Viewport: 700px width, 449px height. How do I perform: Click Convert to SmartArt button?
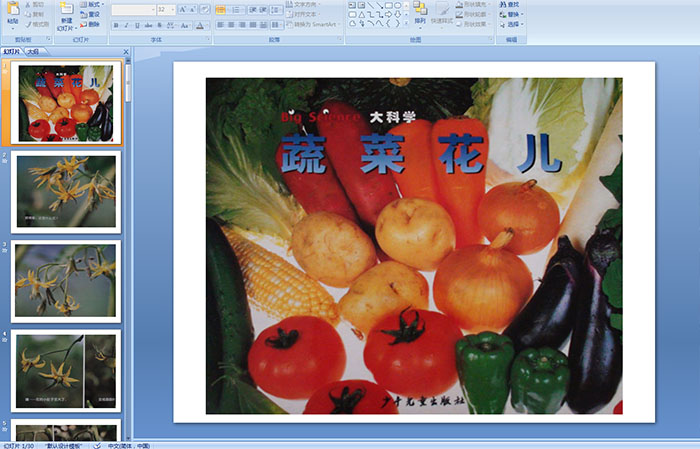click(x=314, y=24)
